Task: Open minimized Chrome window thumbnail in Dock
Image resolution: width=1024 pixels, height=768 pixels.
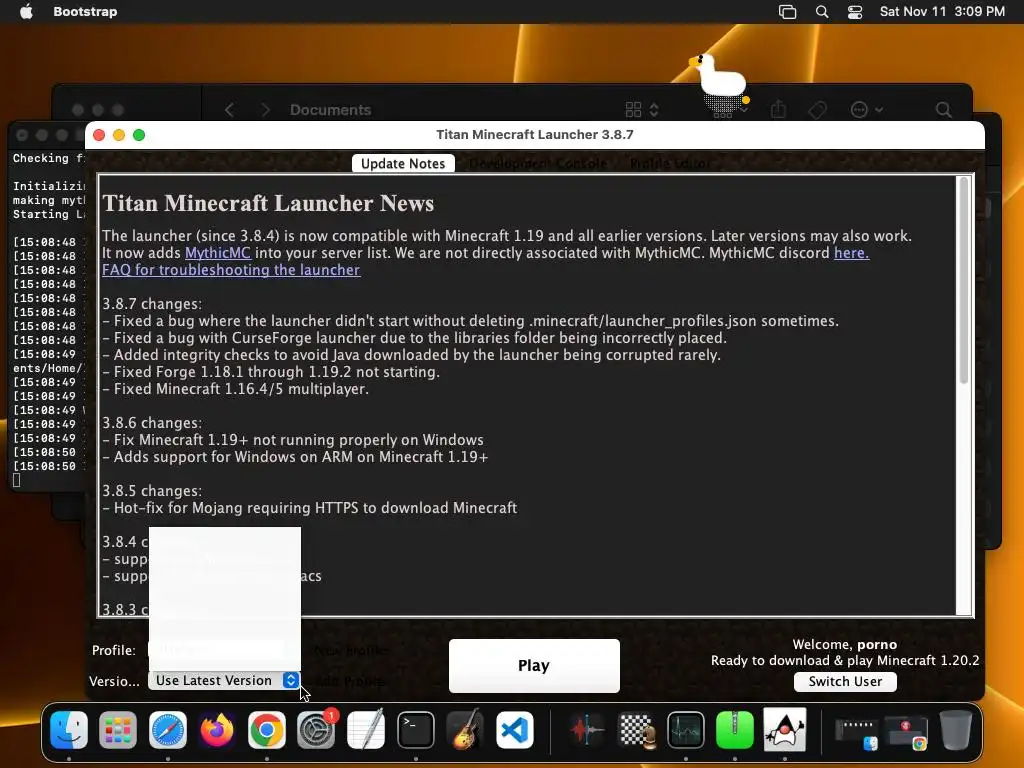Action: click(906, 733)
